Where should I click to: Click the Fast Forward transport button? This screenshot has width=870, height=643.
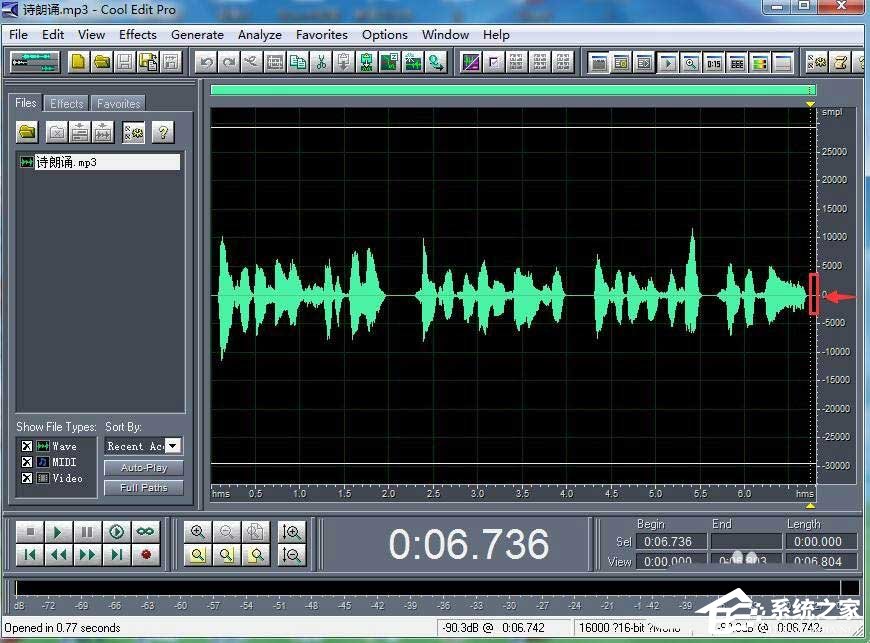[x=87, y=554]
